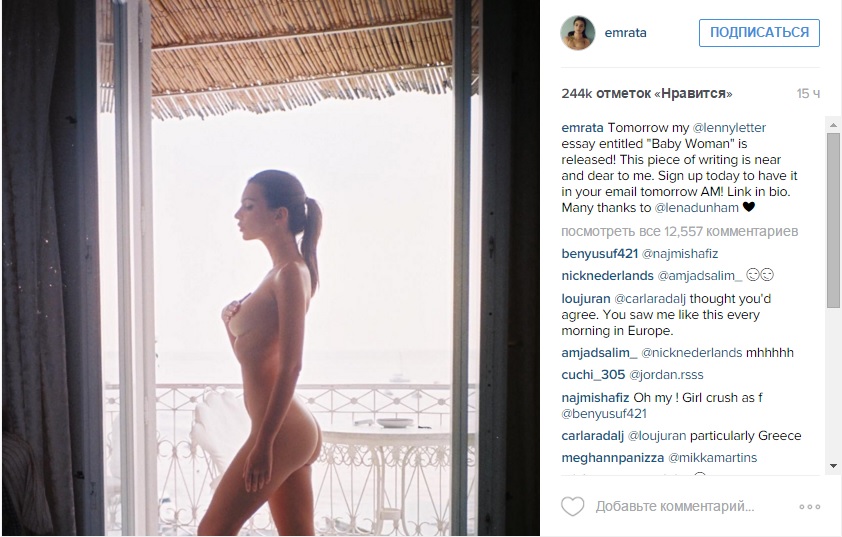Click the scrollbar down arrow
The width and height of the screenshot is (842, 537).
pos(833,466)
